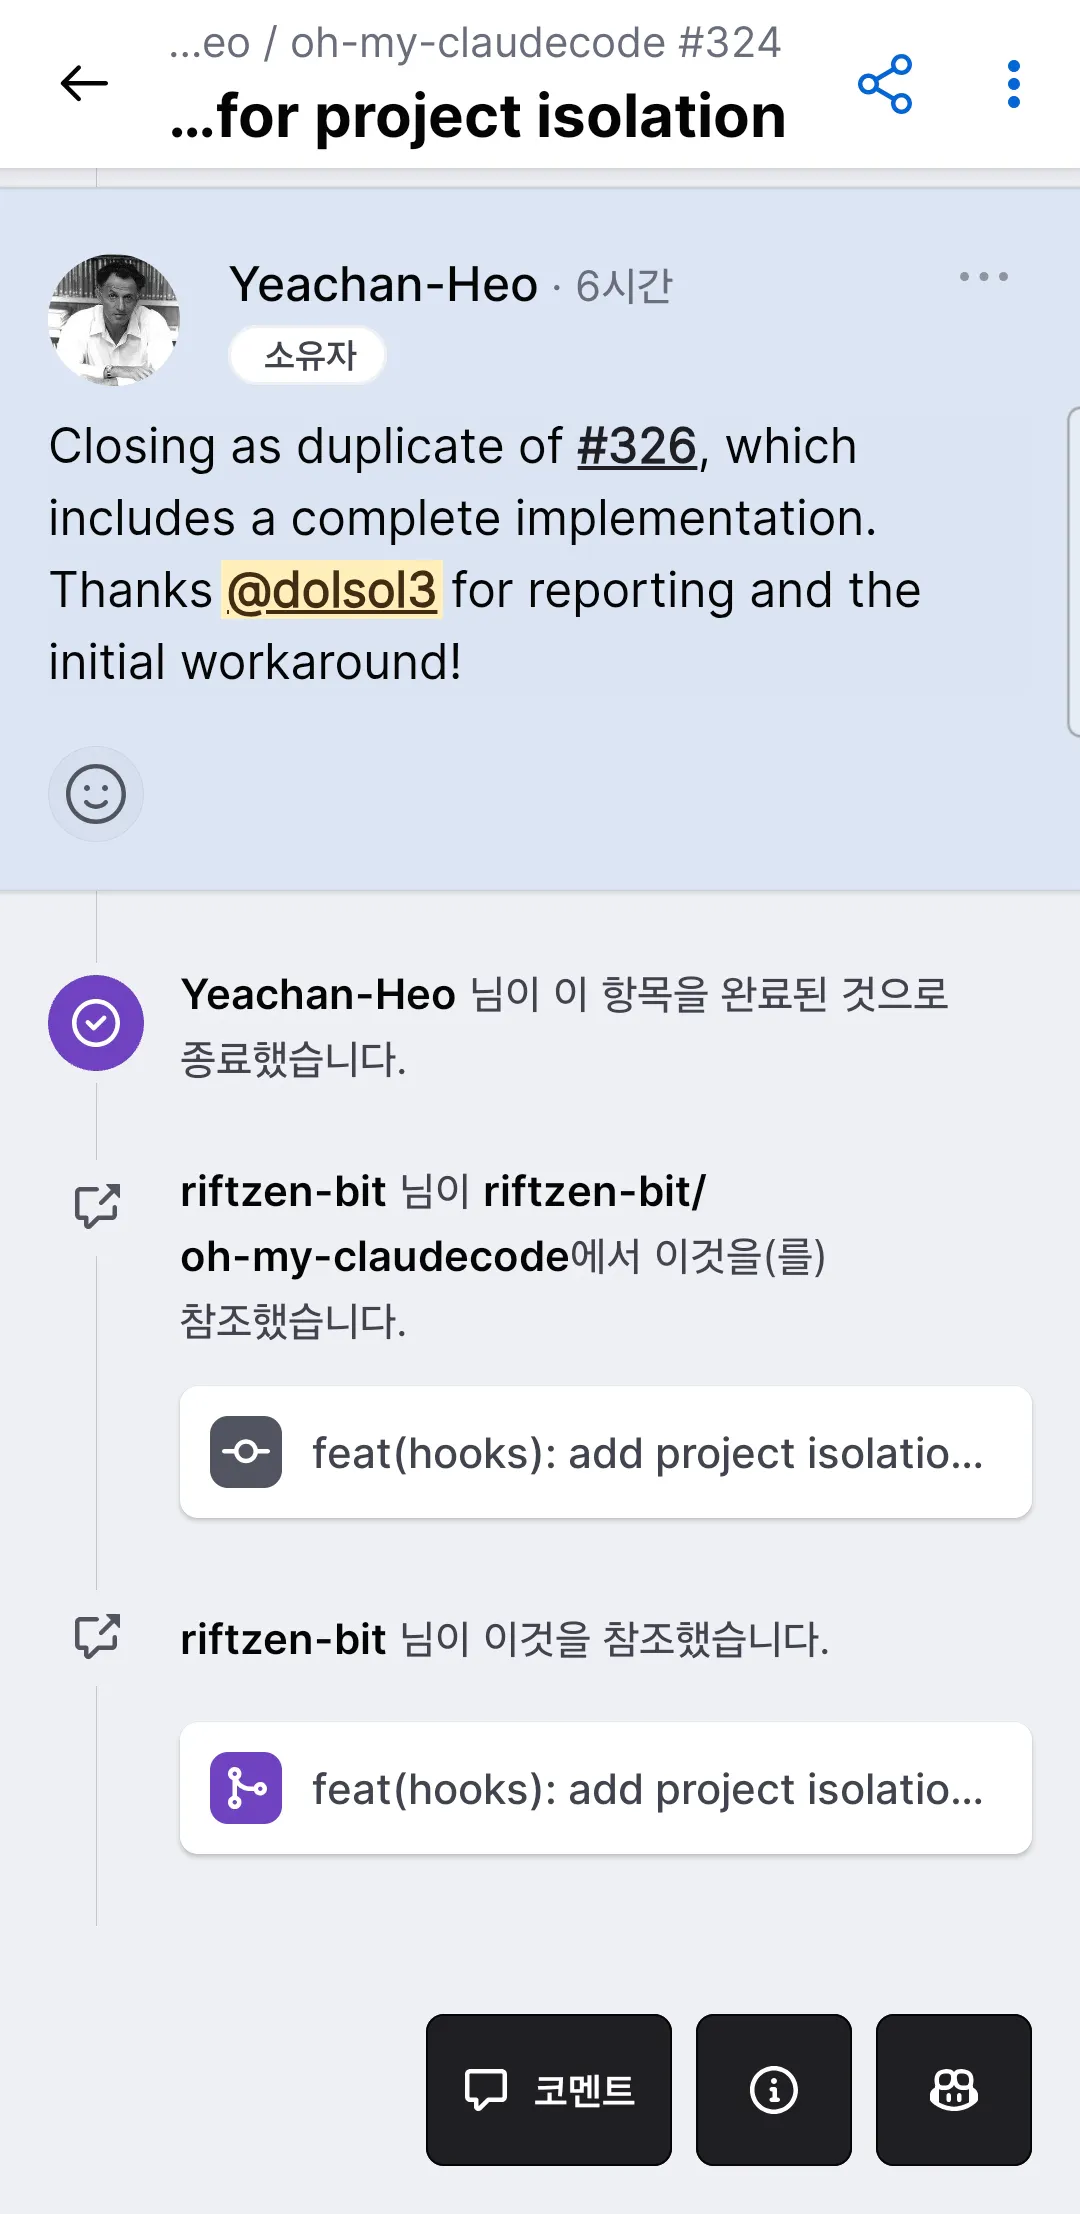Open Yeachan-Heo's profile avatar

click(x=114, y=320)
